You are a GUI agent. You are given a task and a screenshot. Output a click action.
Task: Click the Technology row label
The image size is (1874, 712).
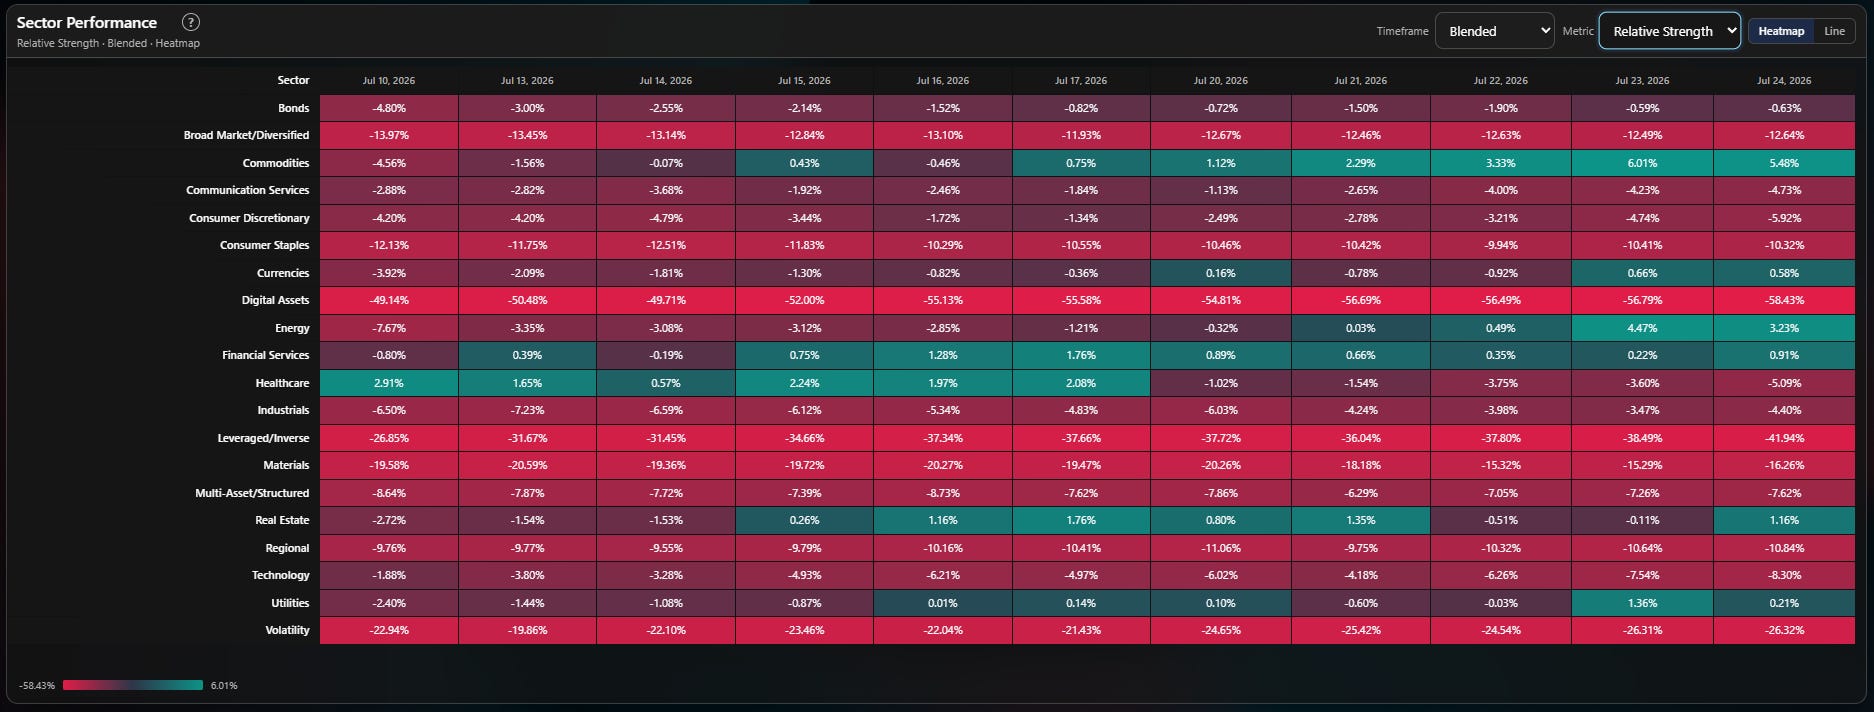coord(280,575)
